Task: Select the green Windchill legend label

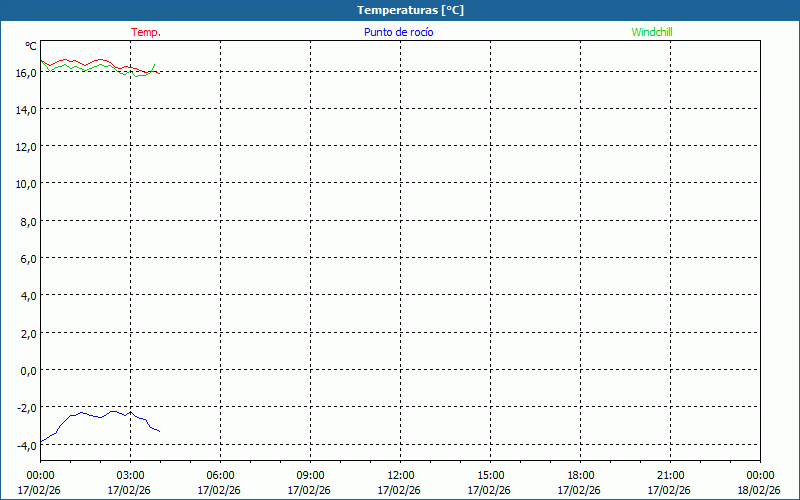Action: coord(652,32)
